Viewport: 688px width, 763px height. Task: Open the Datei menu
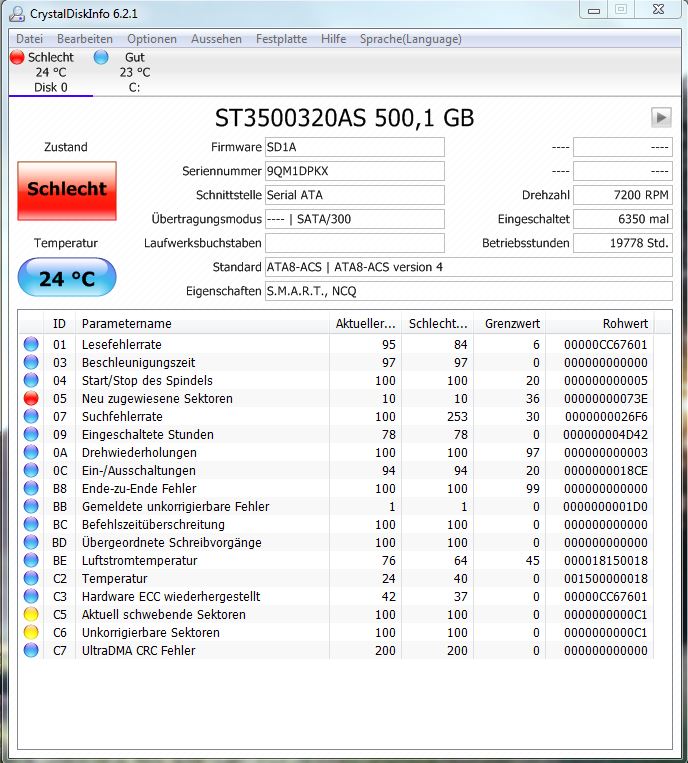tap(29, 39)
